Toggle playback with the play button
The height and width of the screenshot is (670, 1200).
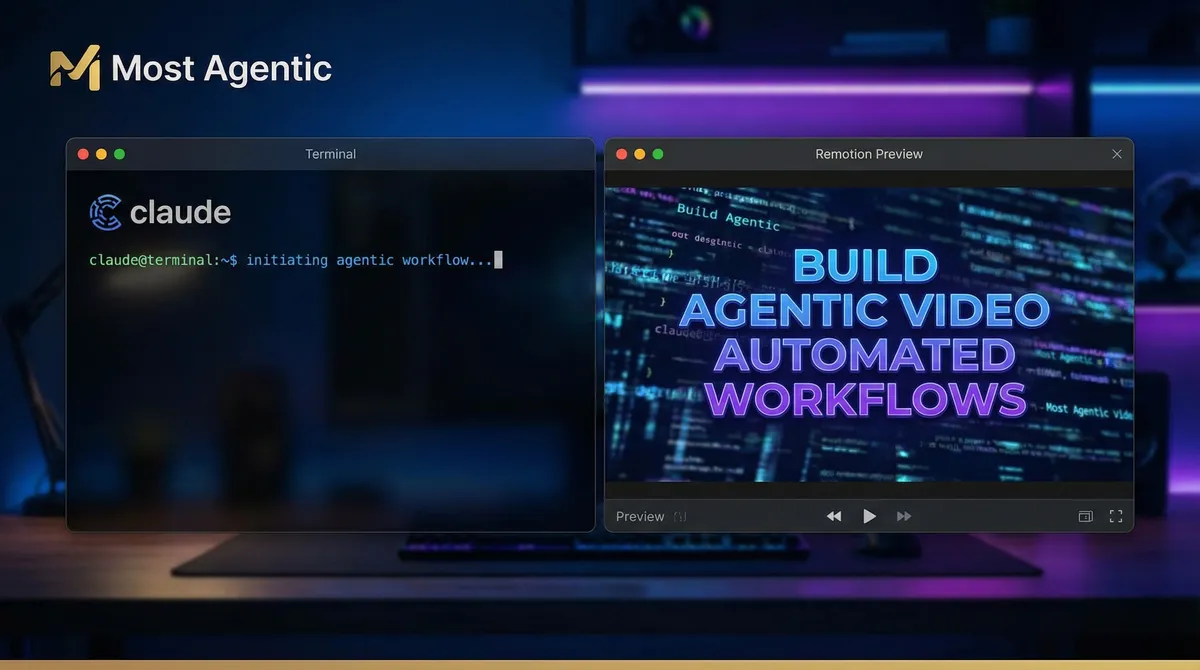pyautogui.click(x=869, y=515)
